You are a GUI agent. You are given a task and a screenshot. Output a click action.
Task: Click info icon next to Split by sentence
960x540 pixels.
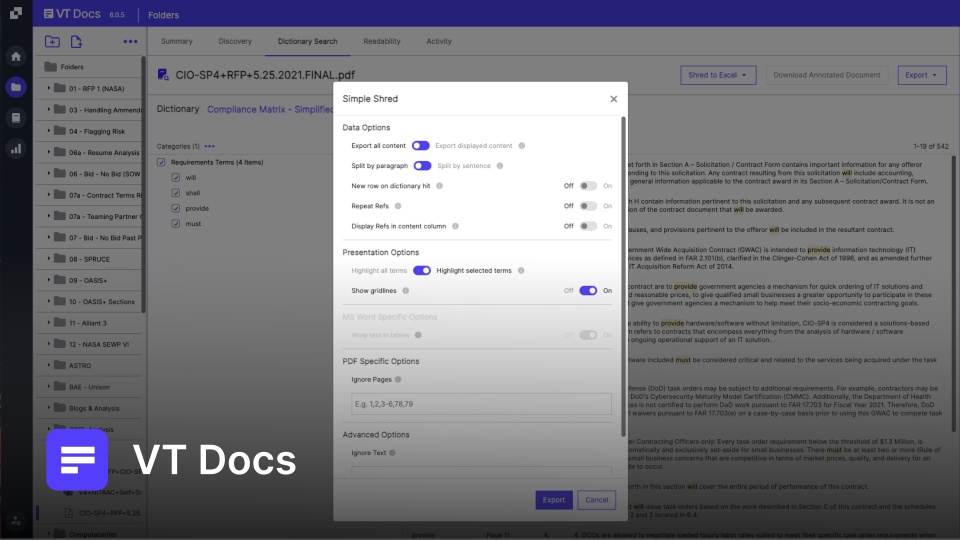pos(500,166)
